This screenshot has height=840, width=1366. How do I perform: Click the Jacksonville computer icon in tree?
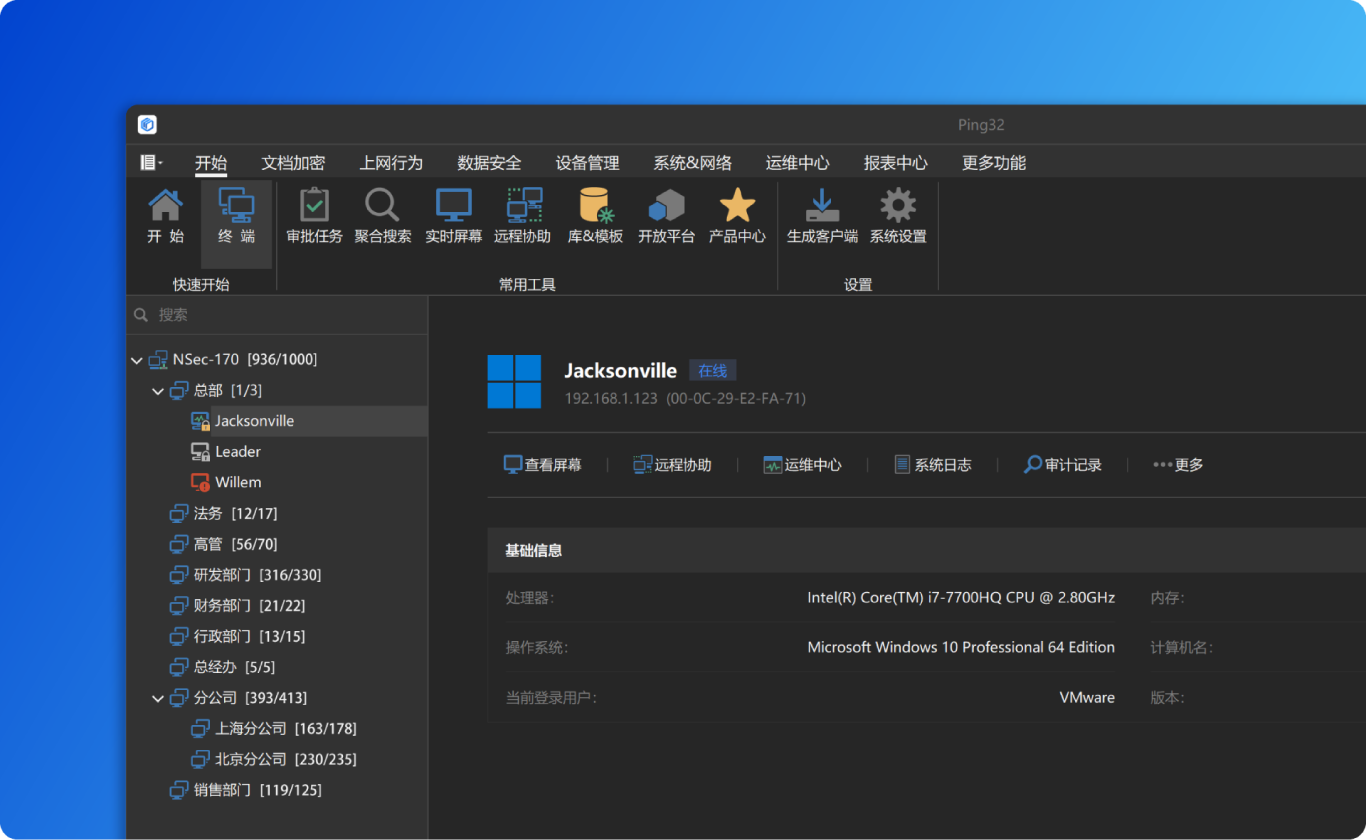point(200,421)
